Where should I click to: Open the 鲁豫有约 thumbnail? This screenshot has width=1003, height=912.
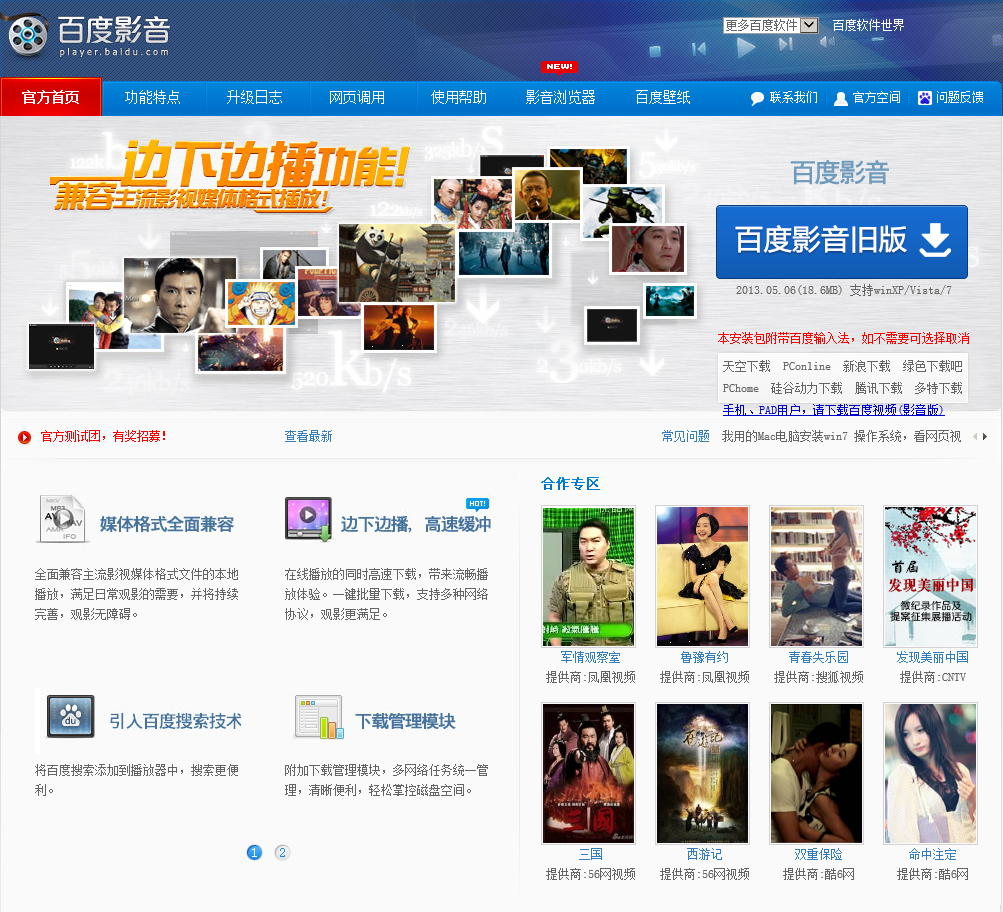pos(702,576)
